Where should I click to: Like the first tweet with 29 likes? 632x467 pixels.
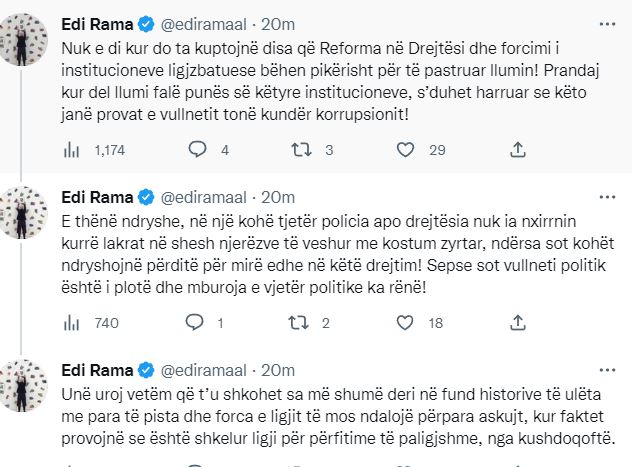coord(405,150)
